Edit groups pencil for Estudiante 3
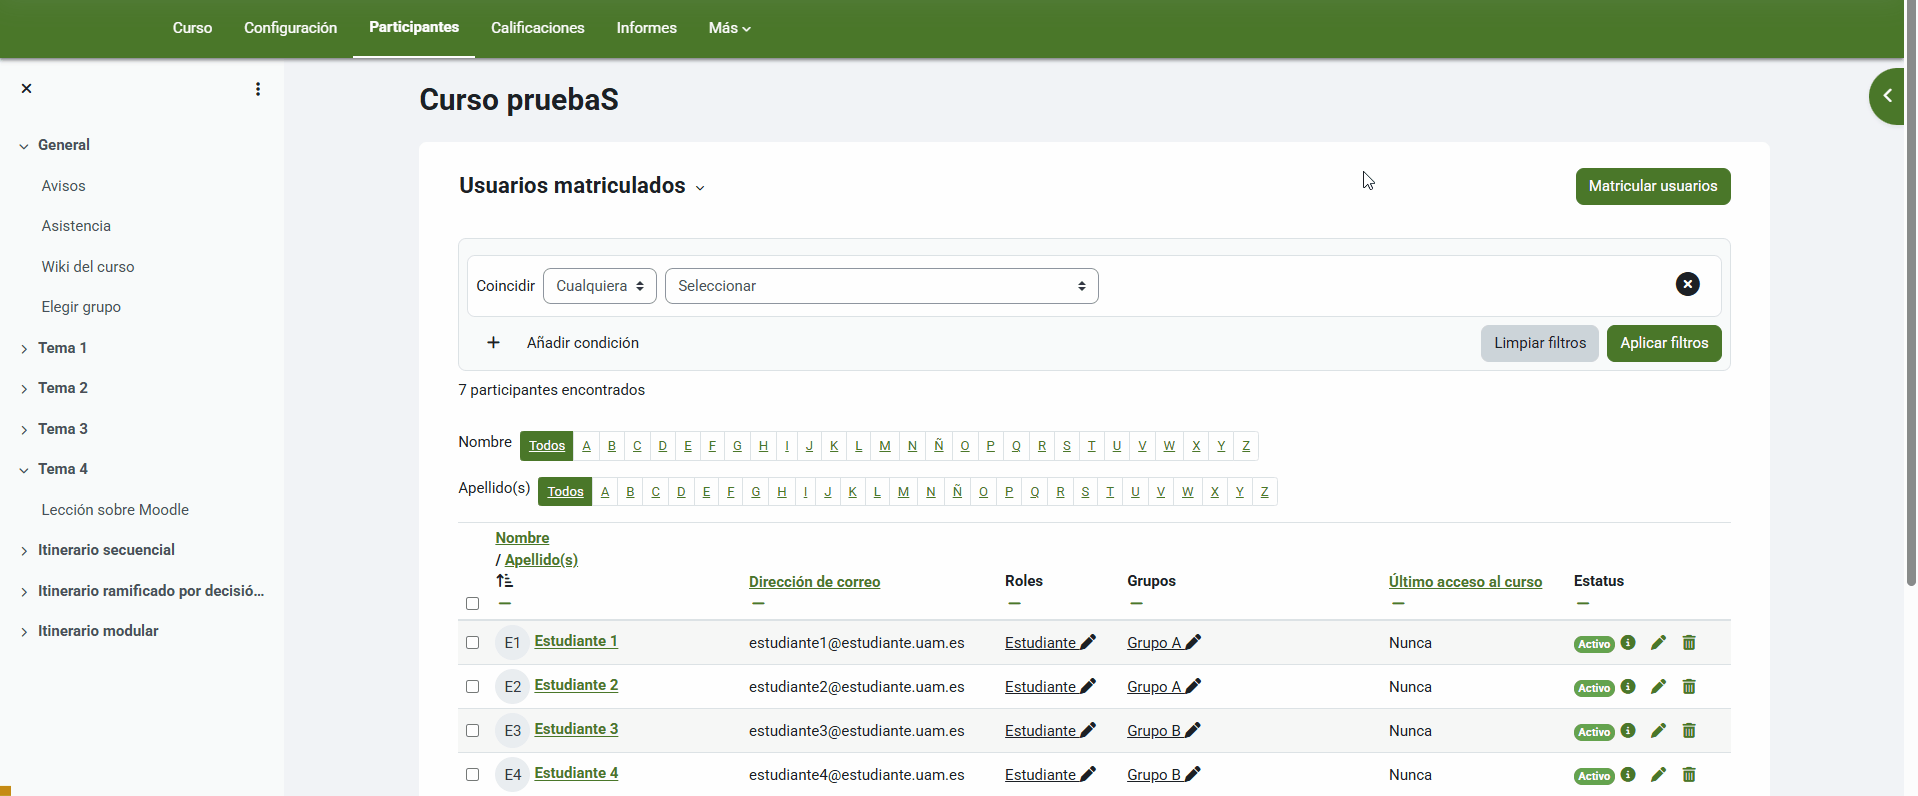Viewport: 1918px width, 796px height. tap(1192, 731)
